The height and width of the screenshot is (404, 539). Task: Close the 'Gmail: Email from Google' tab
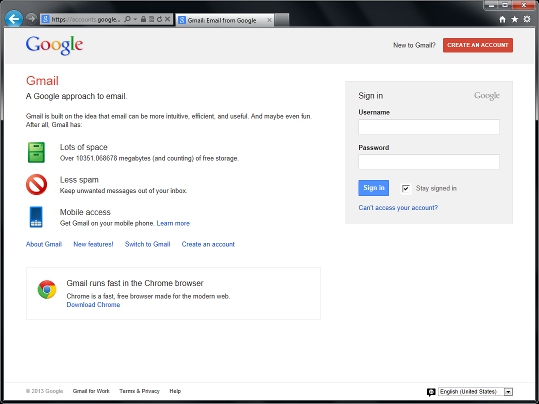(x=269, y=20)
